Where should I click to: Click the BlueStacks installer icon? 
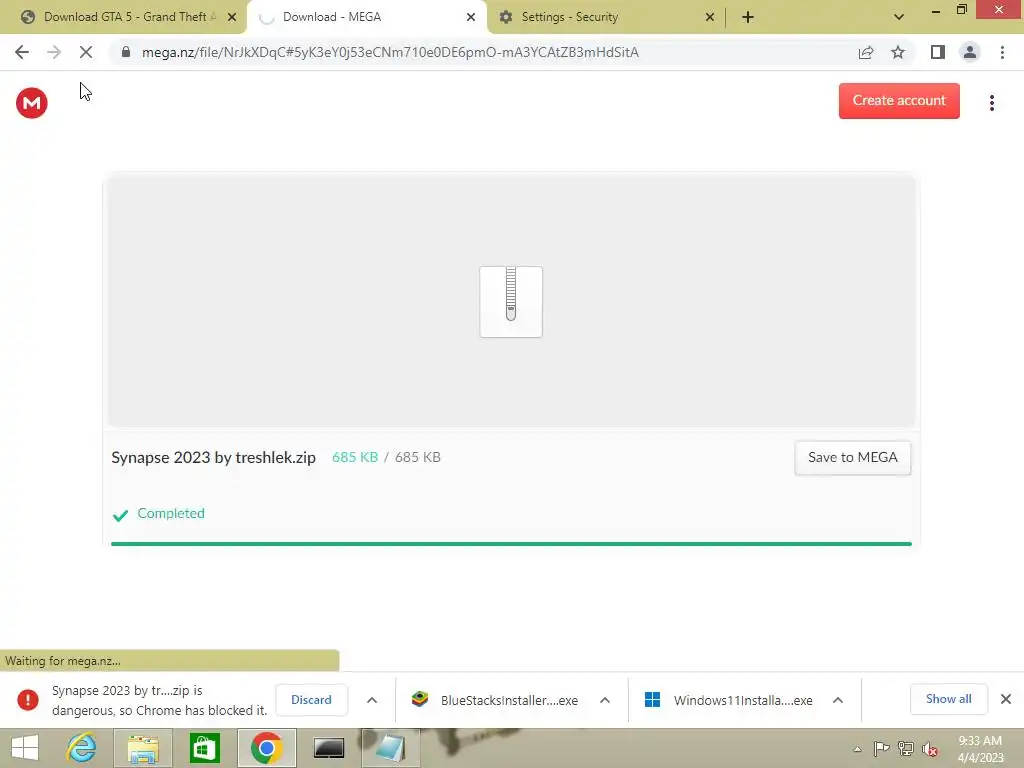click(x=420, y=699)
